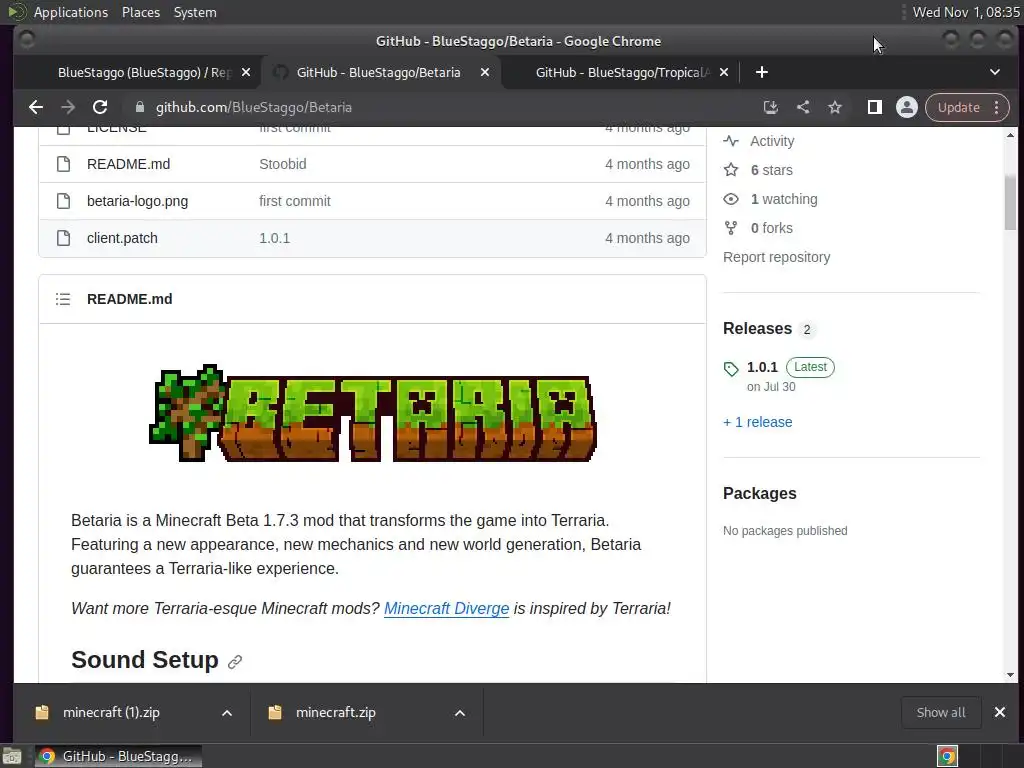Click the Sound Setup anchor link icon
The height and width of the screenshot is (768, 1024).
tap(235, 662)
